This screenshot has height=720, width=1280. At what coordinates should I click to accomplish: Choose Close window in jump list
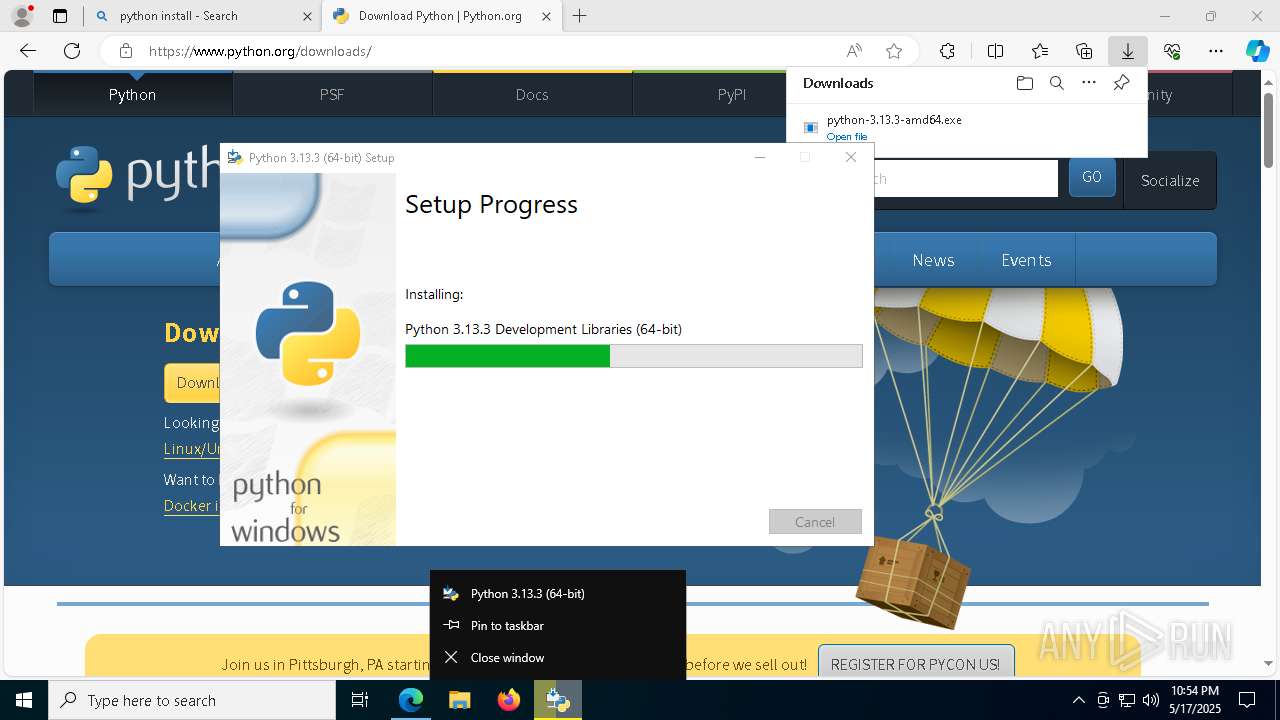[558, 657]
